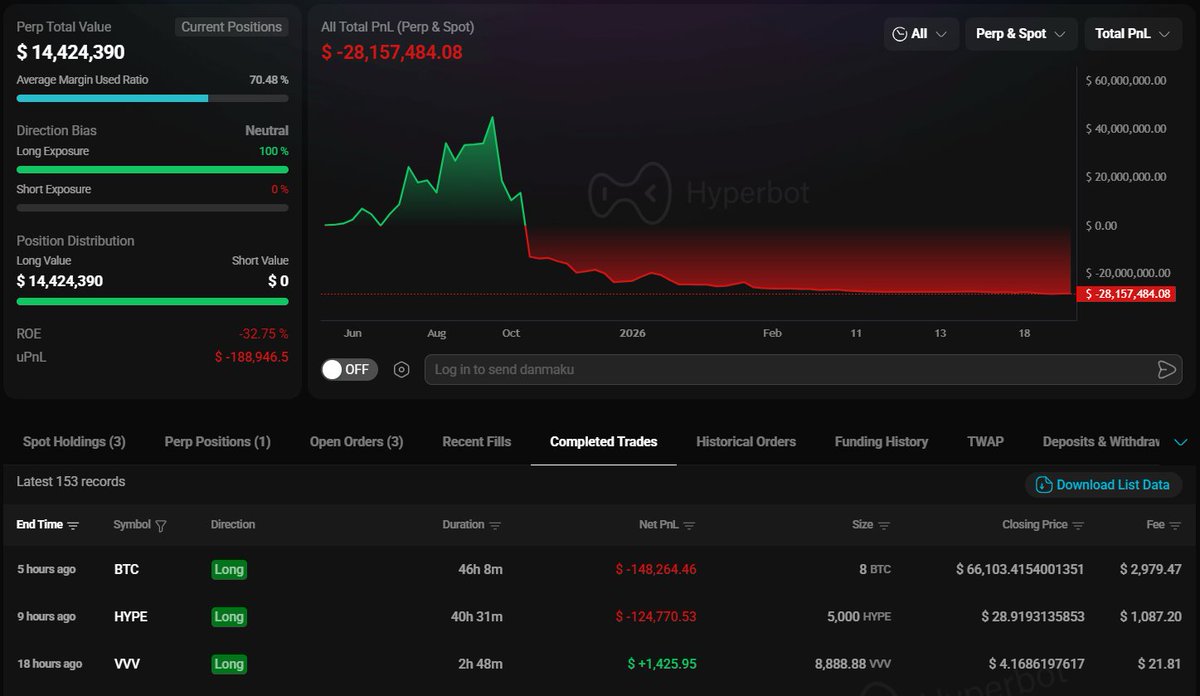
Task: Open the Funding History tab
Action: point(881,441)
